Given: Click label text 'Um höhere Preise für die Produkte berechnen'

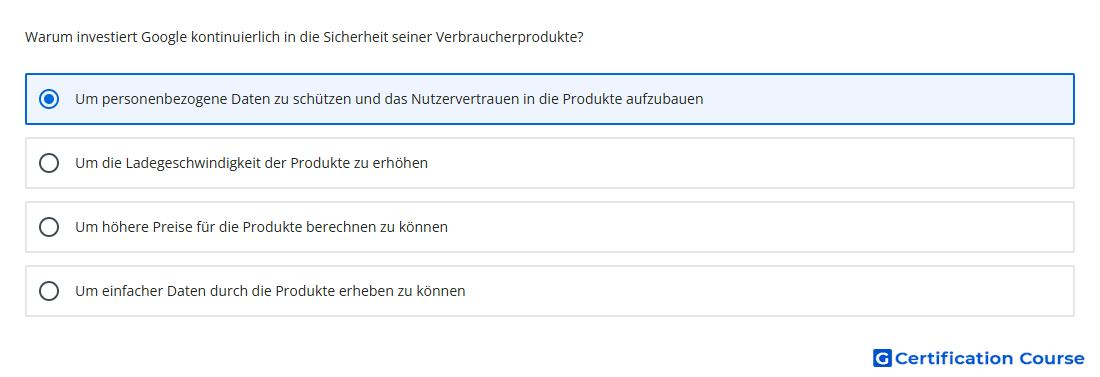Looking at the screenshot, I should (239, 227).
